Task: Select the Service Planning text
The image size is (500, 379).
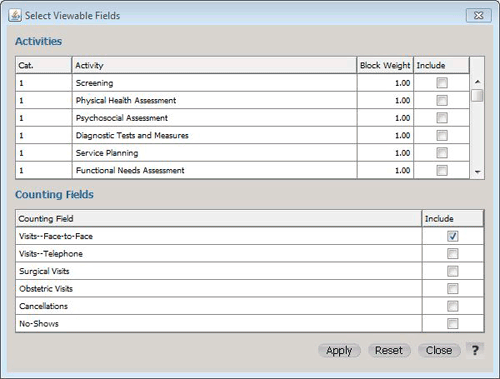Action: (x=107, y=153)
